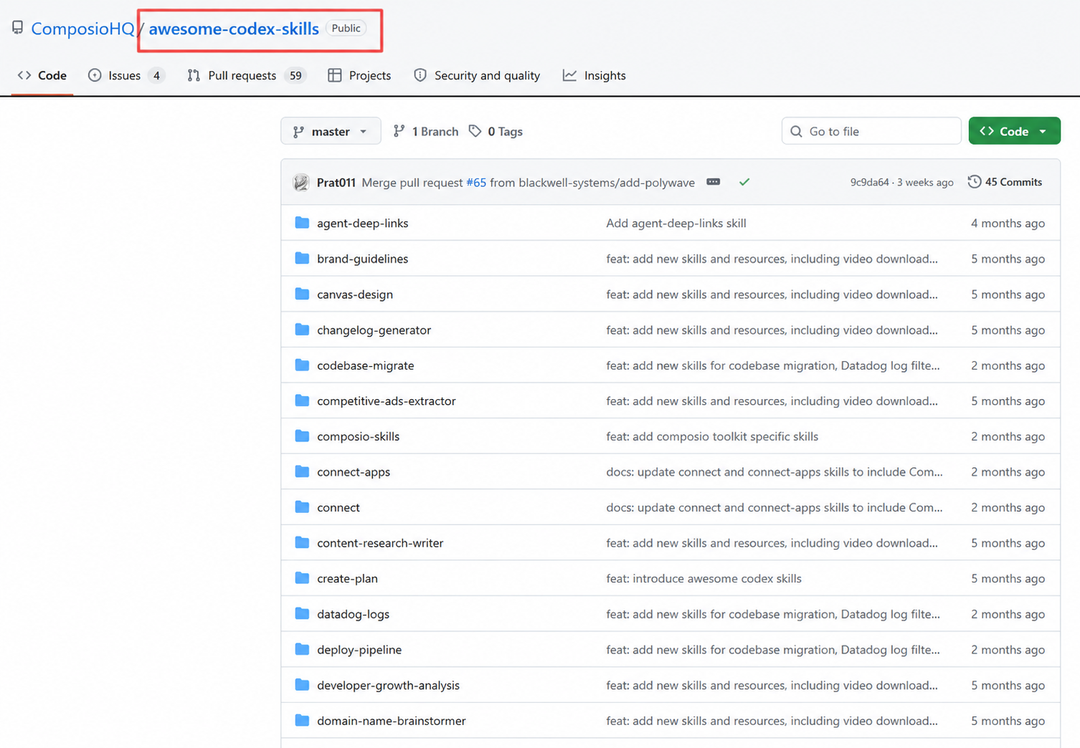Click the folder icon for datadog-logs
The height and width of the screenshot is (748, 1080).
click(302, 614)
